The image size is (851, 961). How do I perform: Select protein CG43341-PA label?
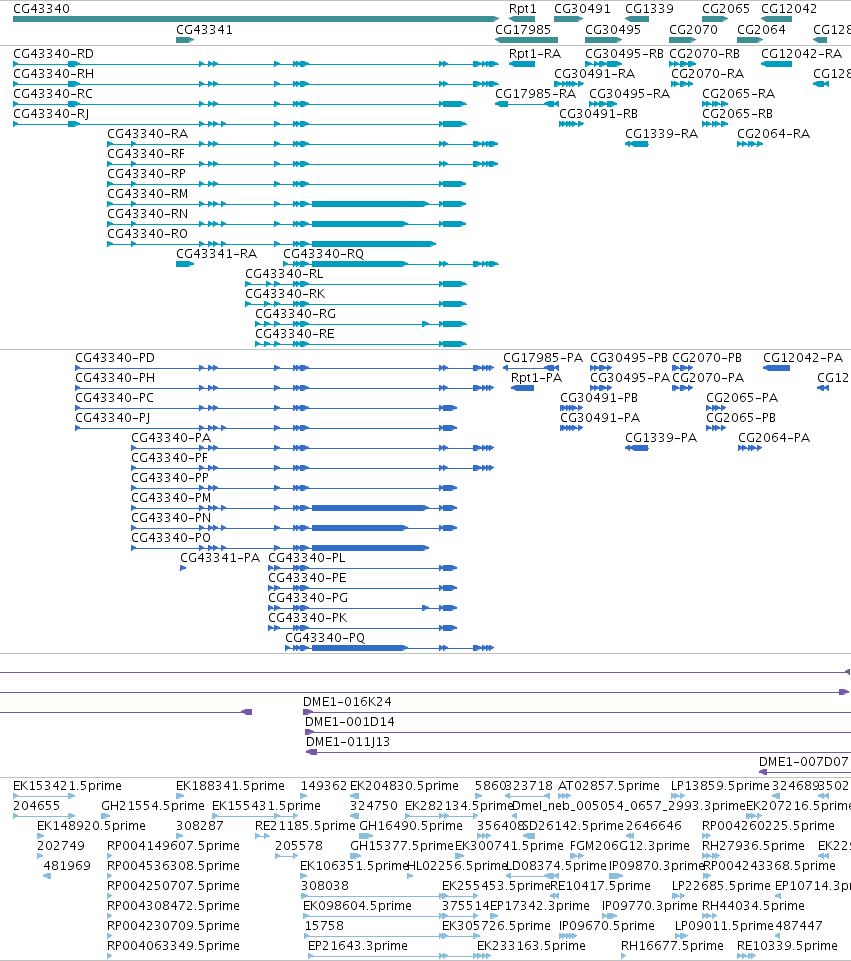pos(220,558)
